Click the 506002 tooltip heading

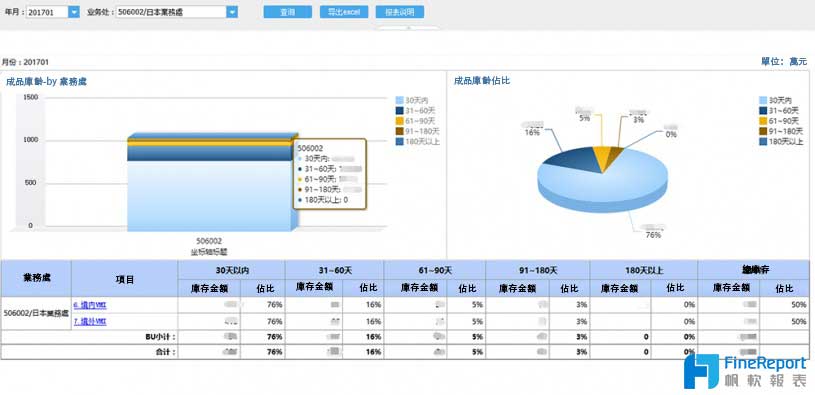point(310,148)
